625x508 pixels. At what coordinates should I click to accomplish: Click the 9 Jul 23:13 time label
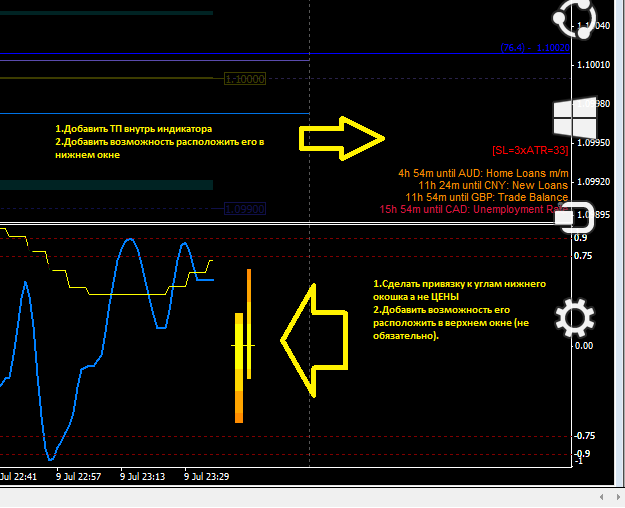tap(142, 476)
